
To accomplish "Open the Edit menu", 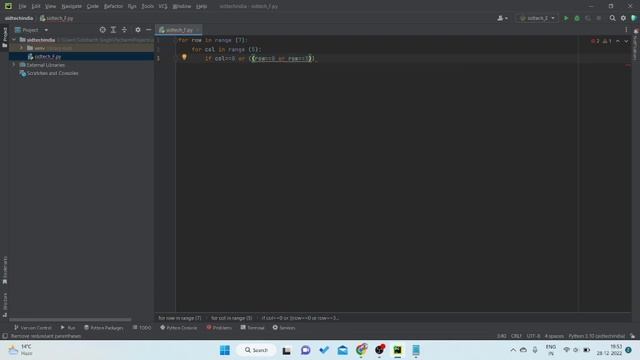I will click(x=36, y=6).
